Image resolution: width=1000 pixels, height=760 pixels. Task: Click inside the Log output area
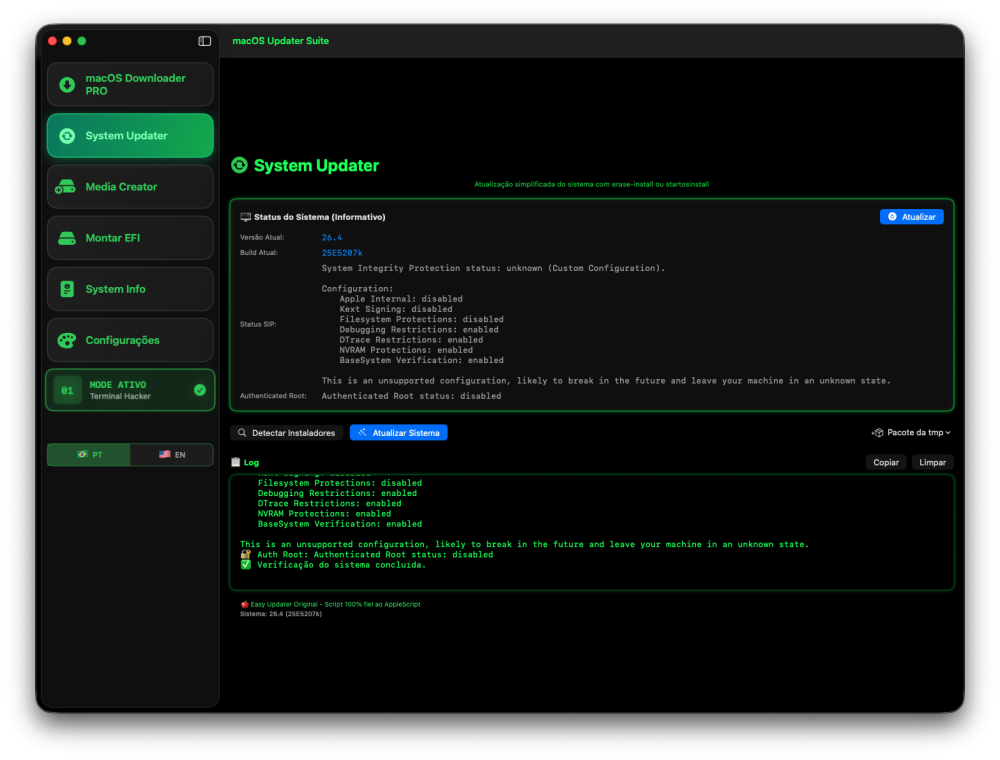pyautogui.click(x=591, y=532)
